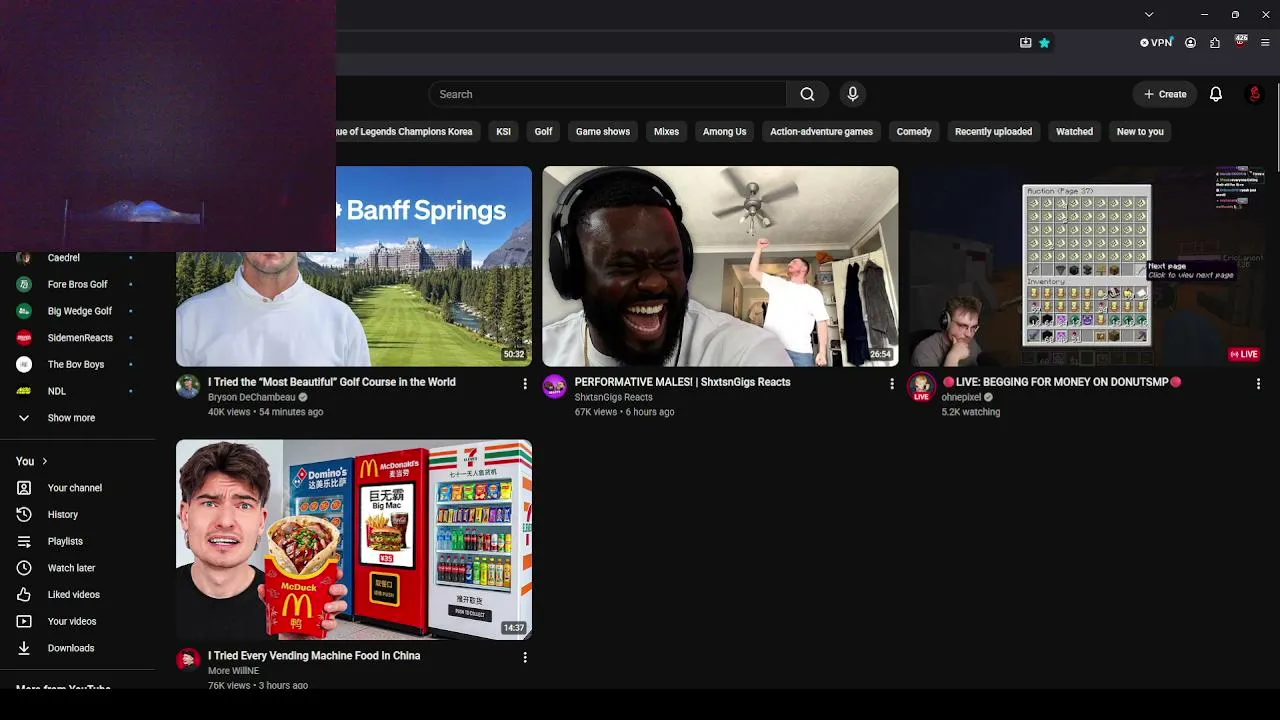The image size is (1280, 720).
Task: Go to the ShxtsnGigs Reacts channel name link
Action: click(x=613, y=397)
